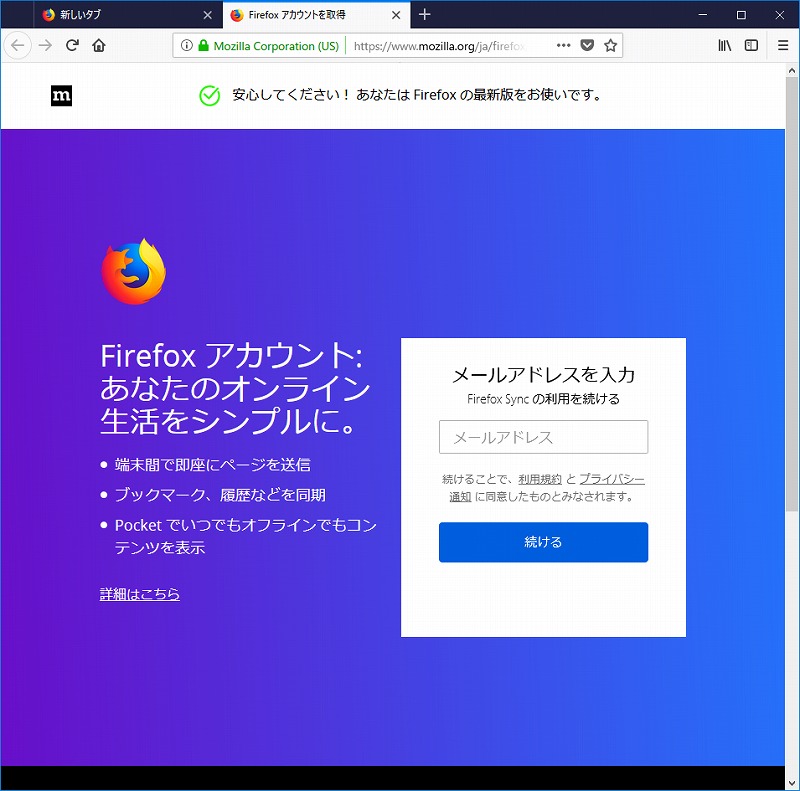Open a new tab with plus button
Image resolution: width=800 pixels, height=791 pixels.
pyautogui.click(x=424, y=14)
